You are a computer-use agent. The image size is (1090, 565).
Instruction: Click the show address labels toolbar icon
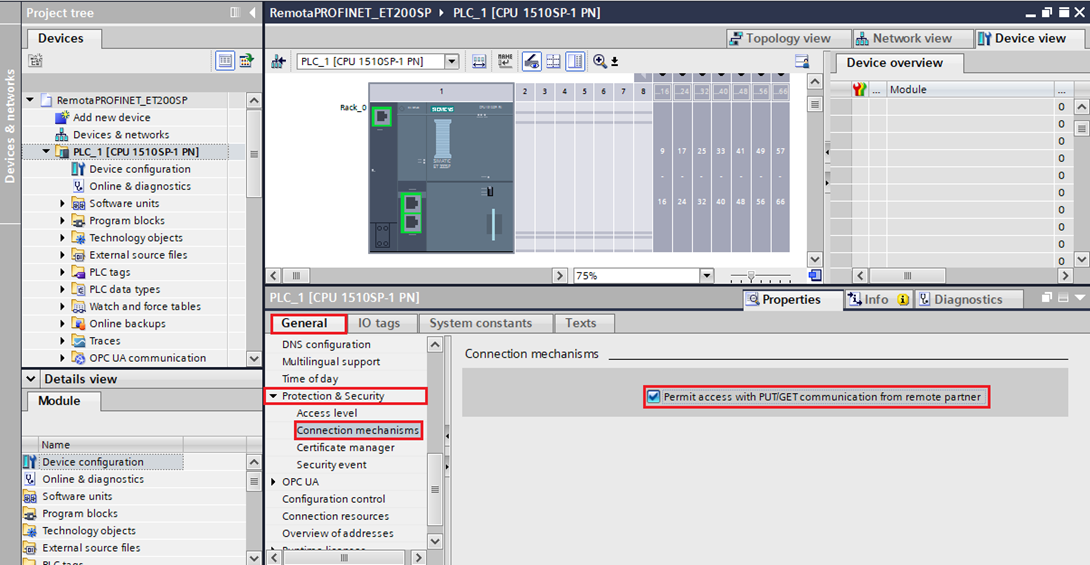coord(479,61)
